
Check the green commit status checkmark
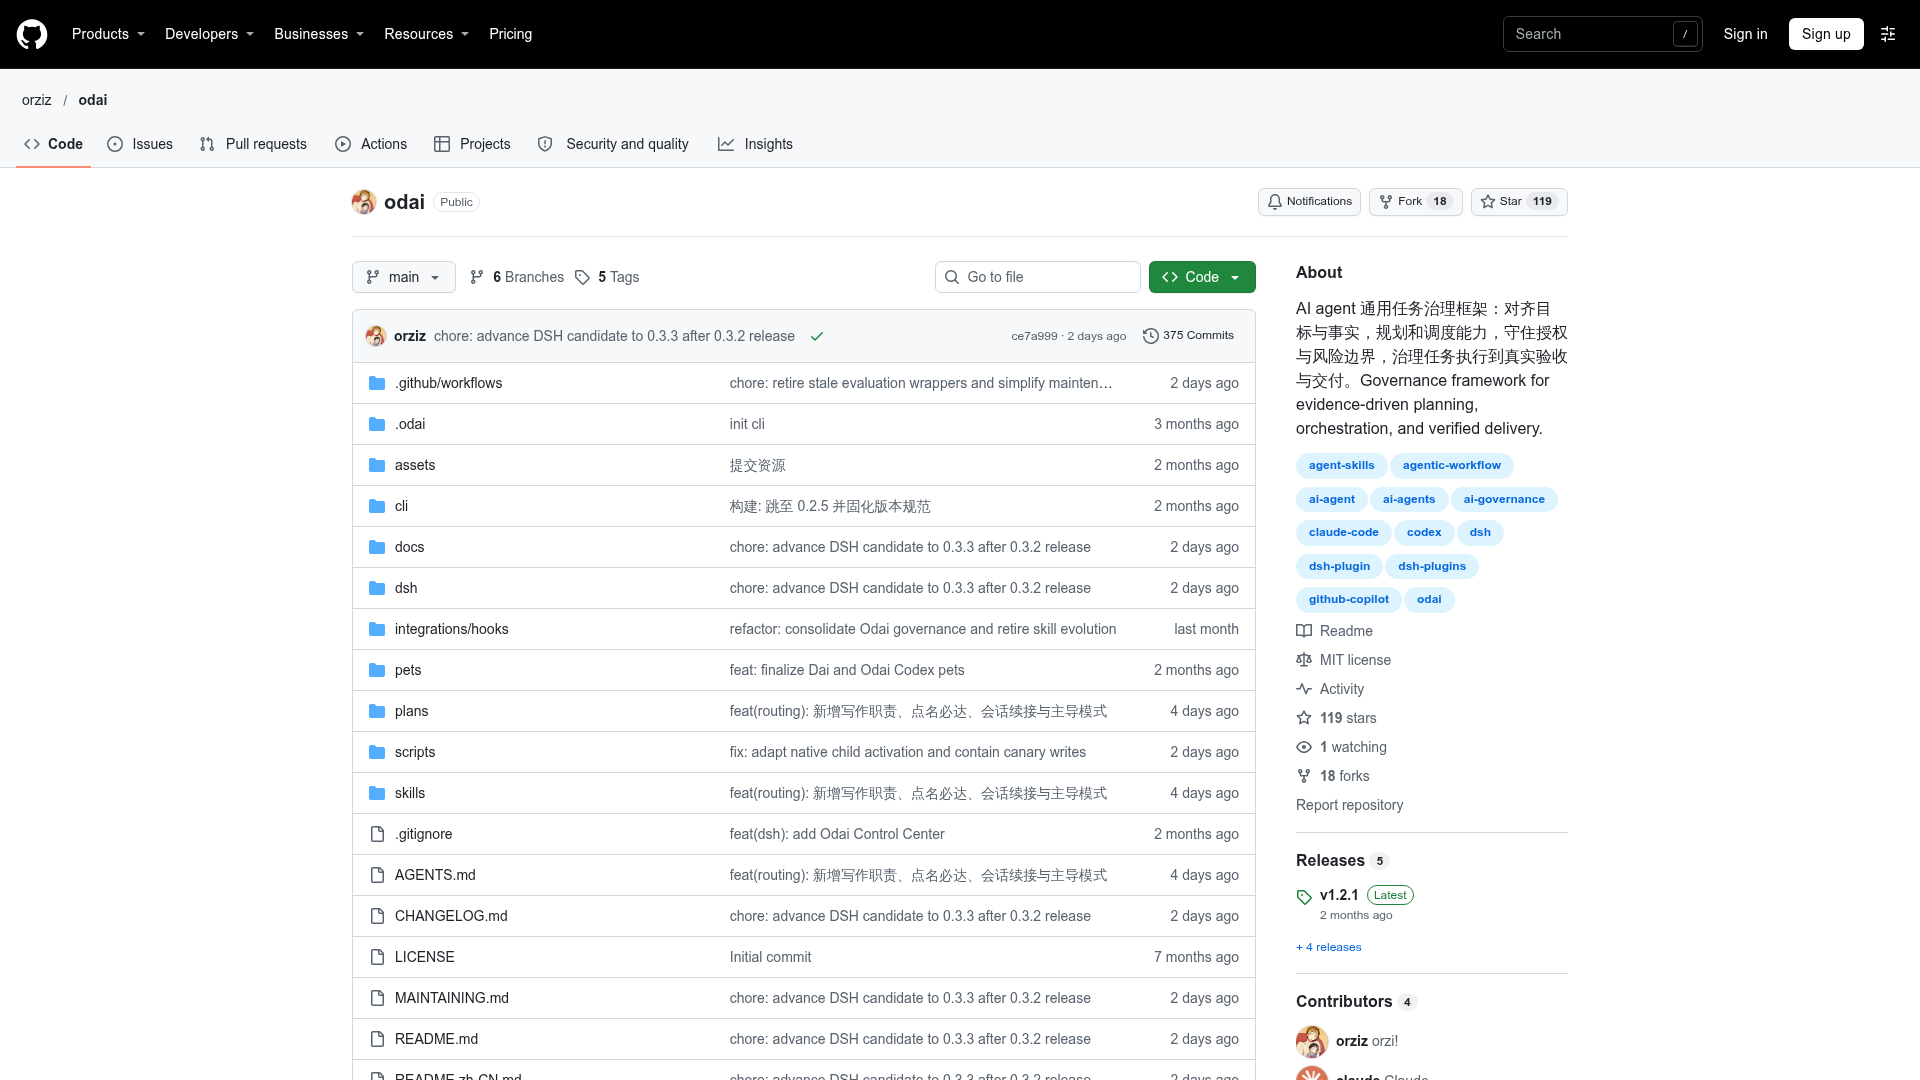click(x=817, y=336)
